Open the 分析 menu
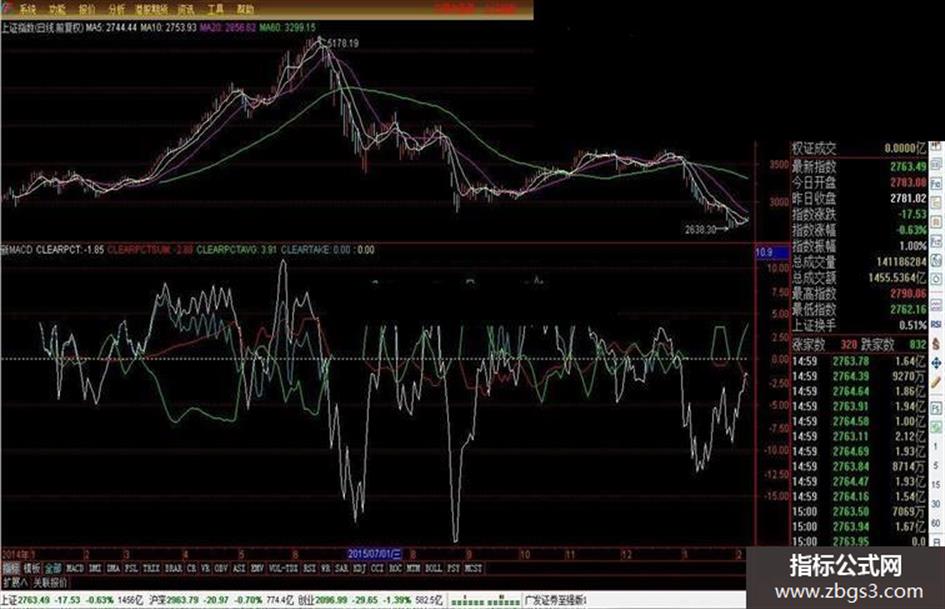The height and width of the screenshot is (609, 945). click(117, 9)
